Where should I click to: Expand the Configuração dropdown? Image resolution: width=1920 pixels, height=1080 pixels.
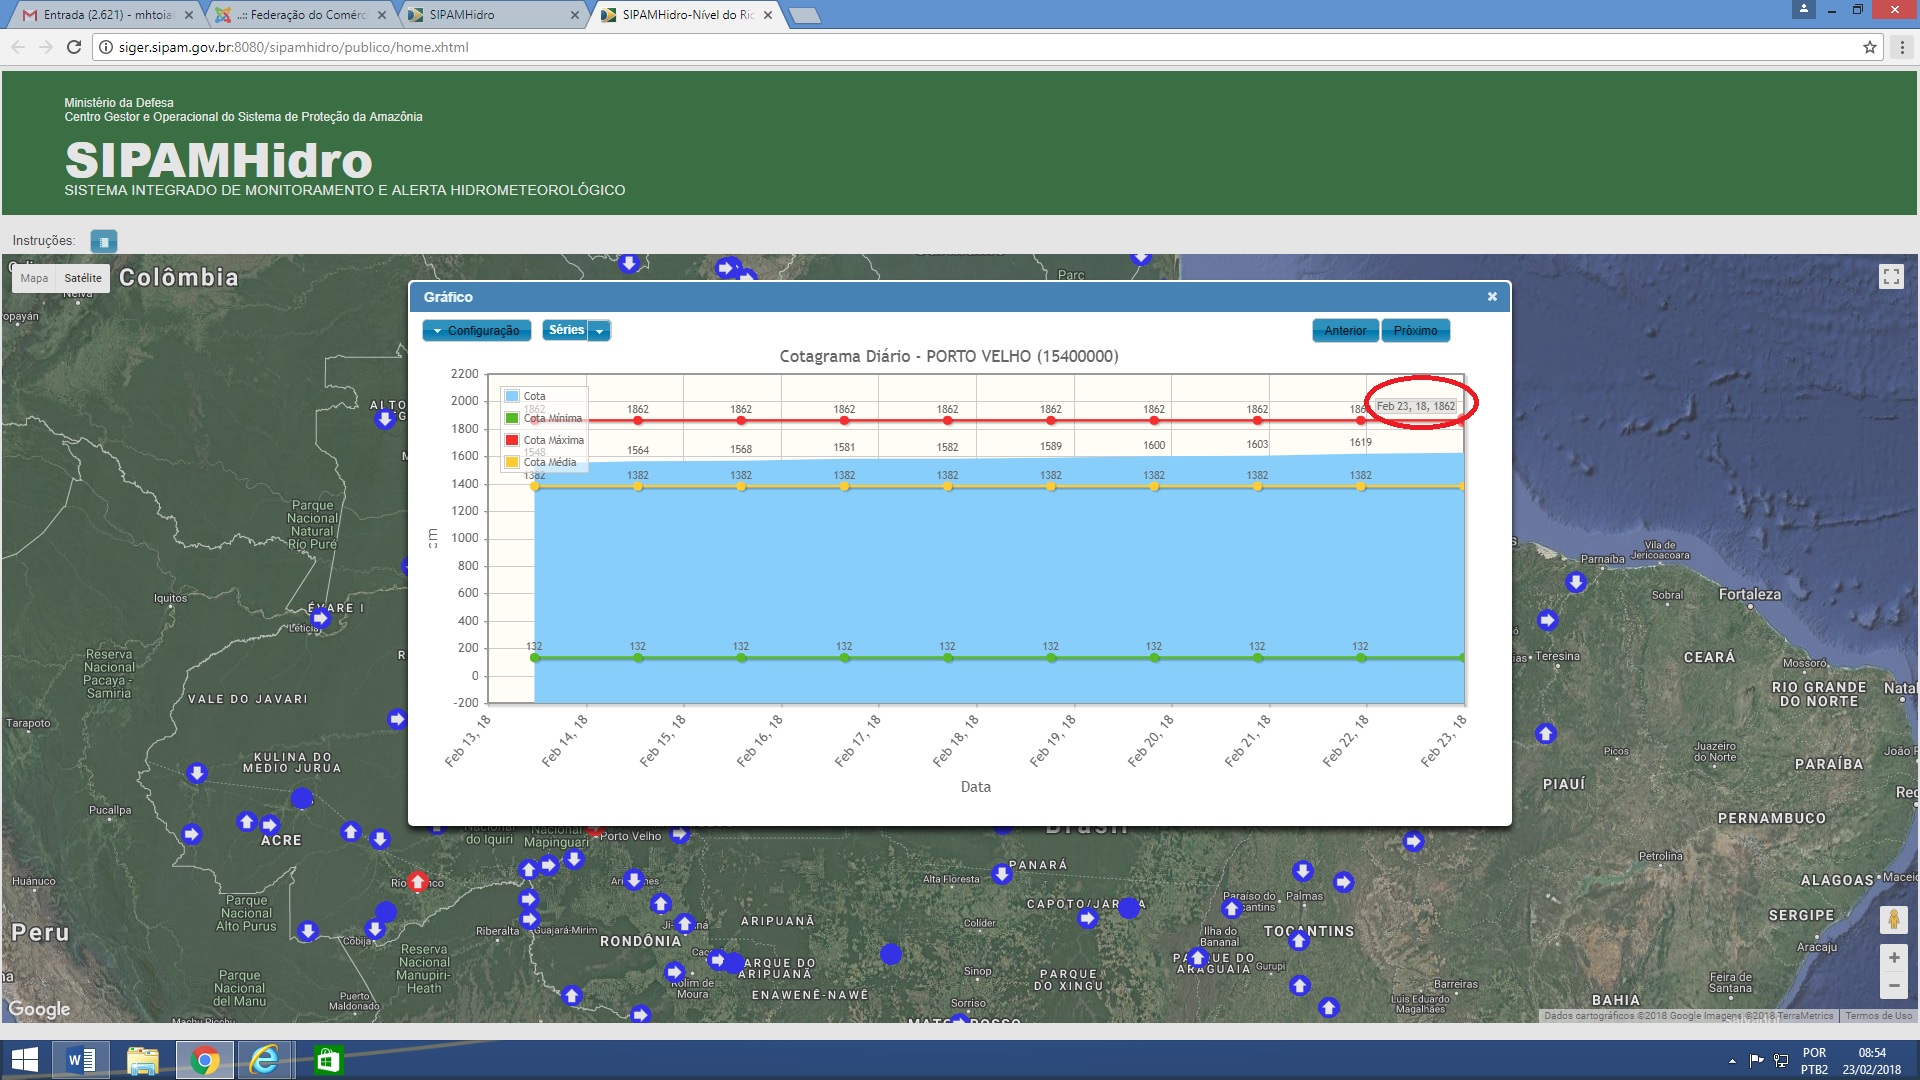[477, 331]
